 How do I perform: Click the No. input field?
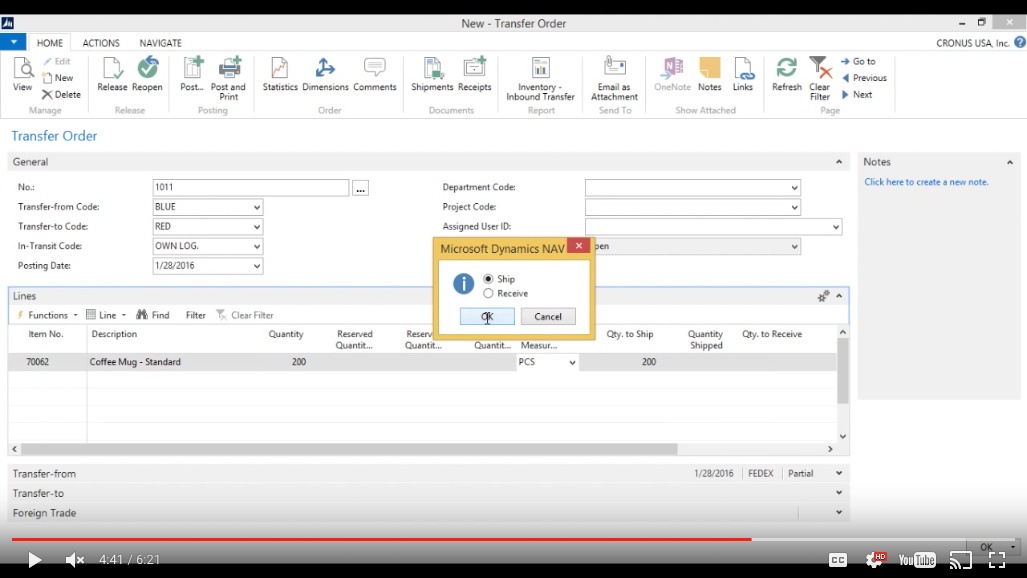251,187
